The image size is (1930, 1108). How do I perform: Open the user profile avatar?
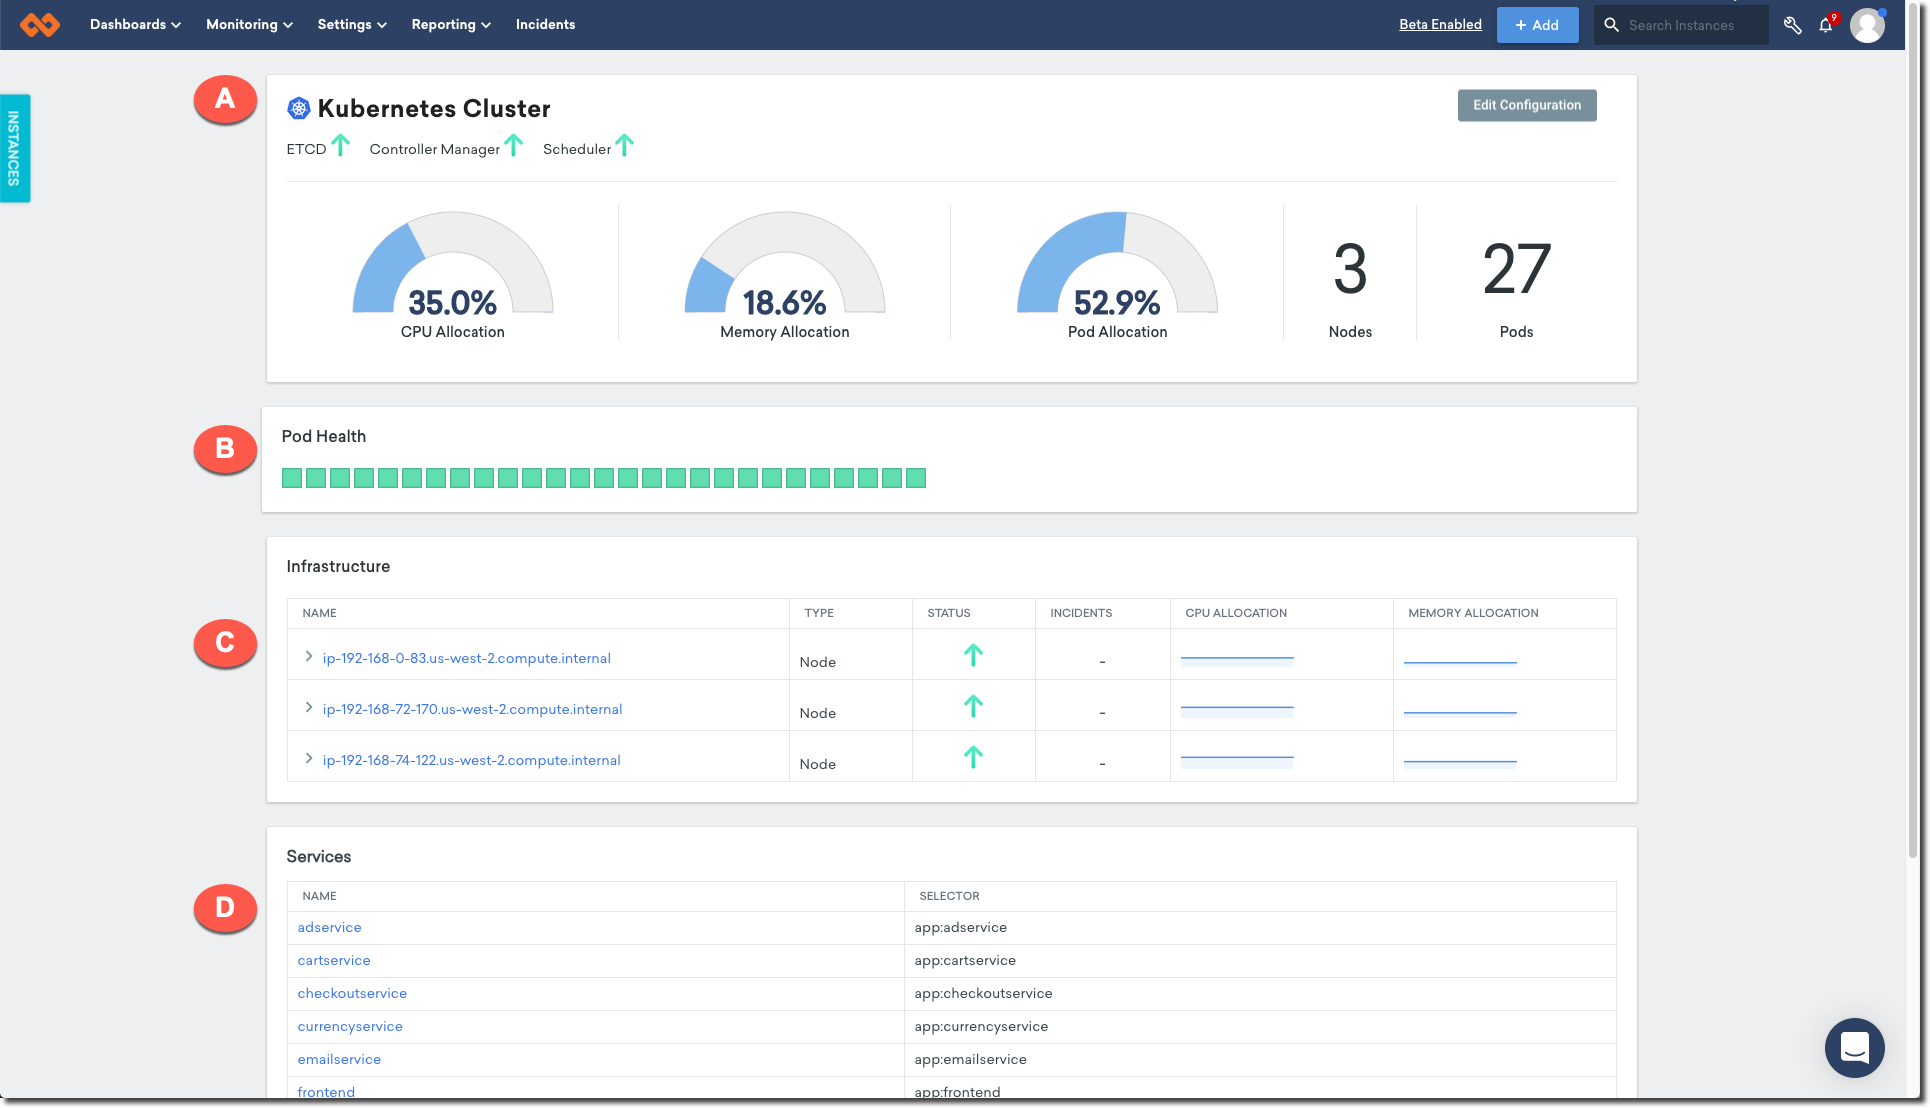tap(1866, 25)
